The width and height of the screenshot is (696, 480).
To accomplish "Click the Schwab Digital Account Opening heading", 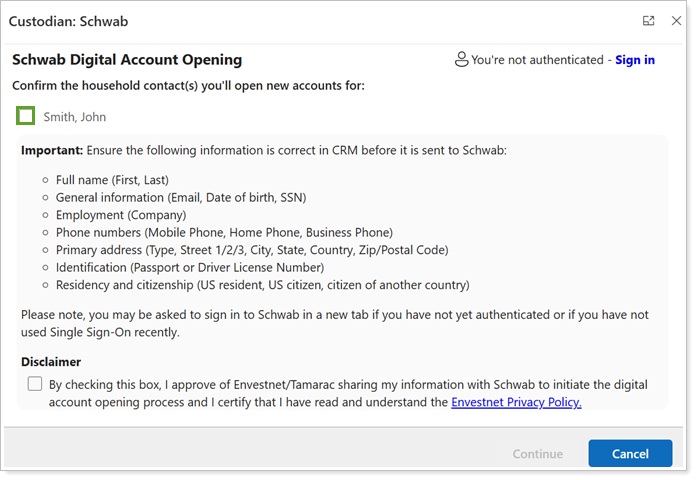I will point(126,60).
